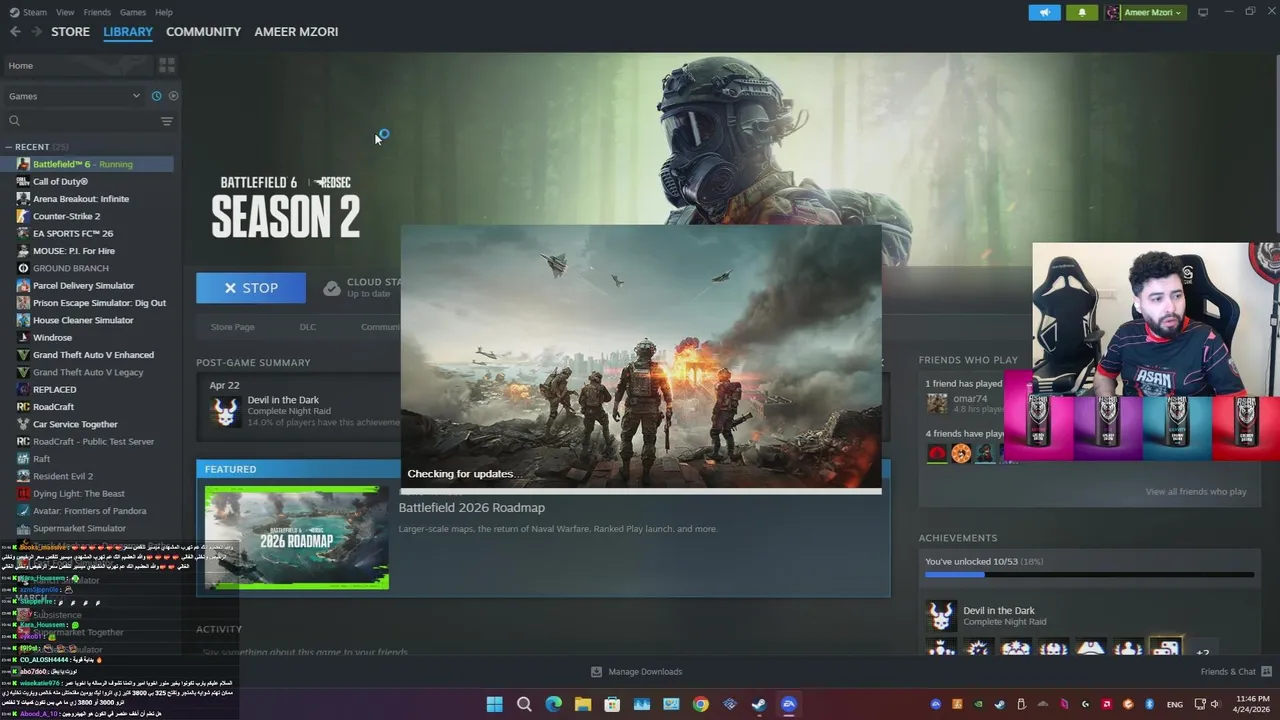Click the Battlefield 2026 Roadmap title

pos(471,508)
